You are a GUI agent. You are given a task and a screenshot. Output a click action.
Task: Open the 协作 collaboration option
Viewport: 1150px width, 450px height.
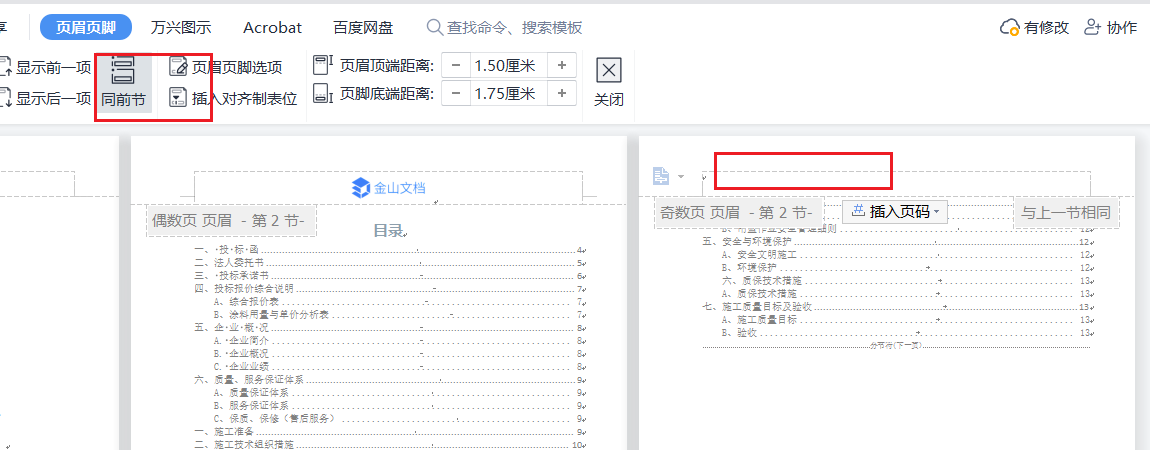point(1111,27)
